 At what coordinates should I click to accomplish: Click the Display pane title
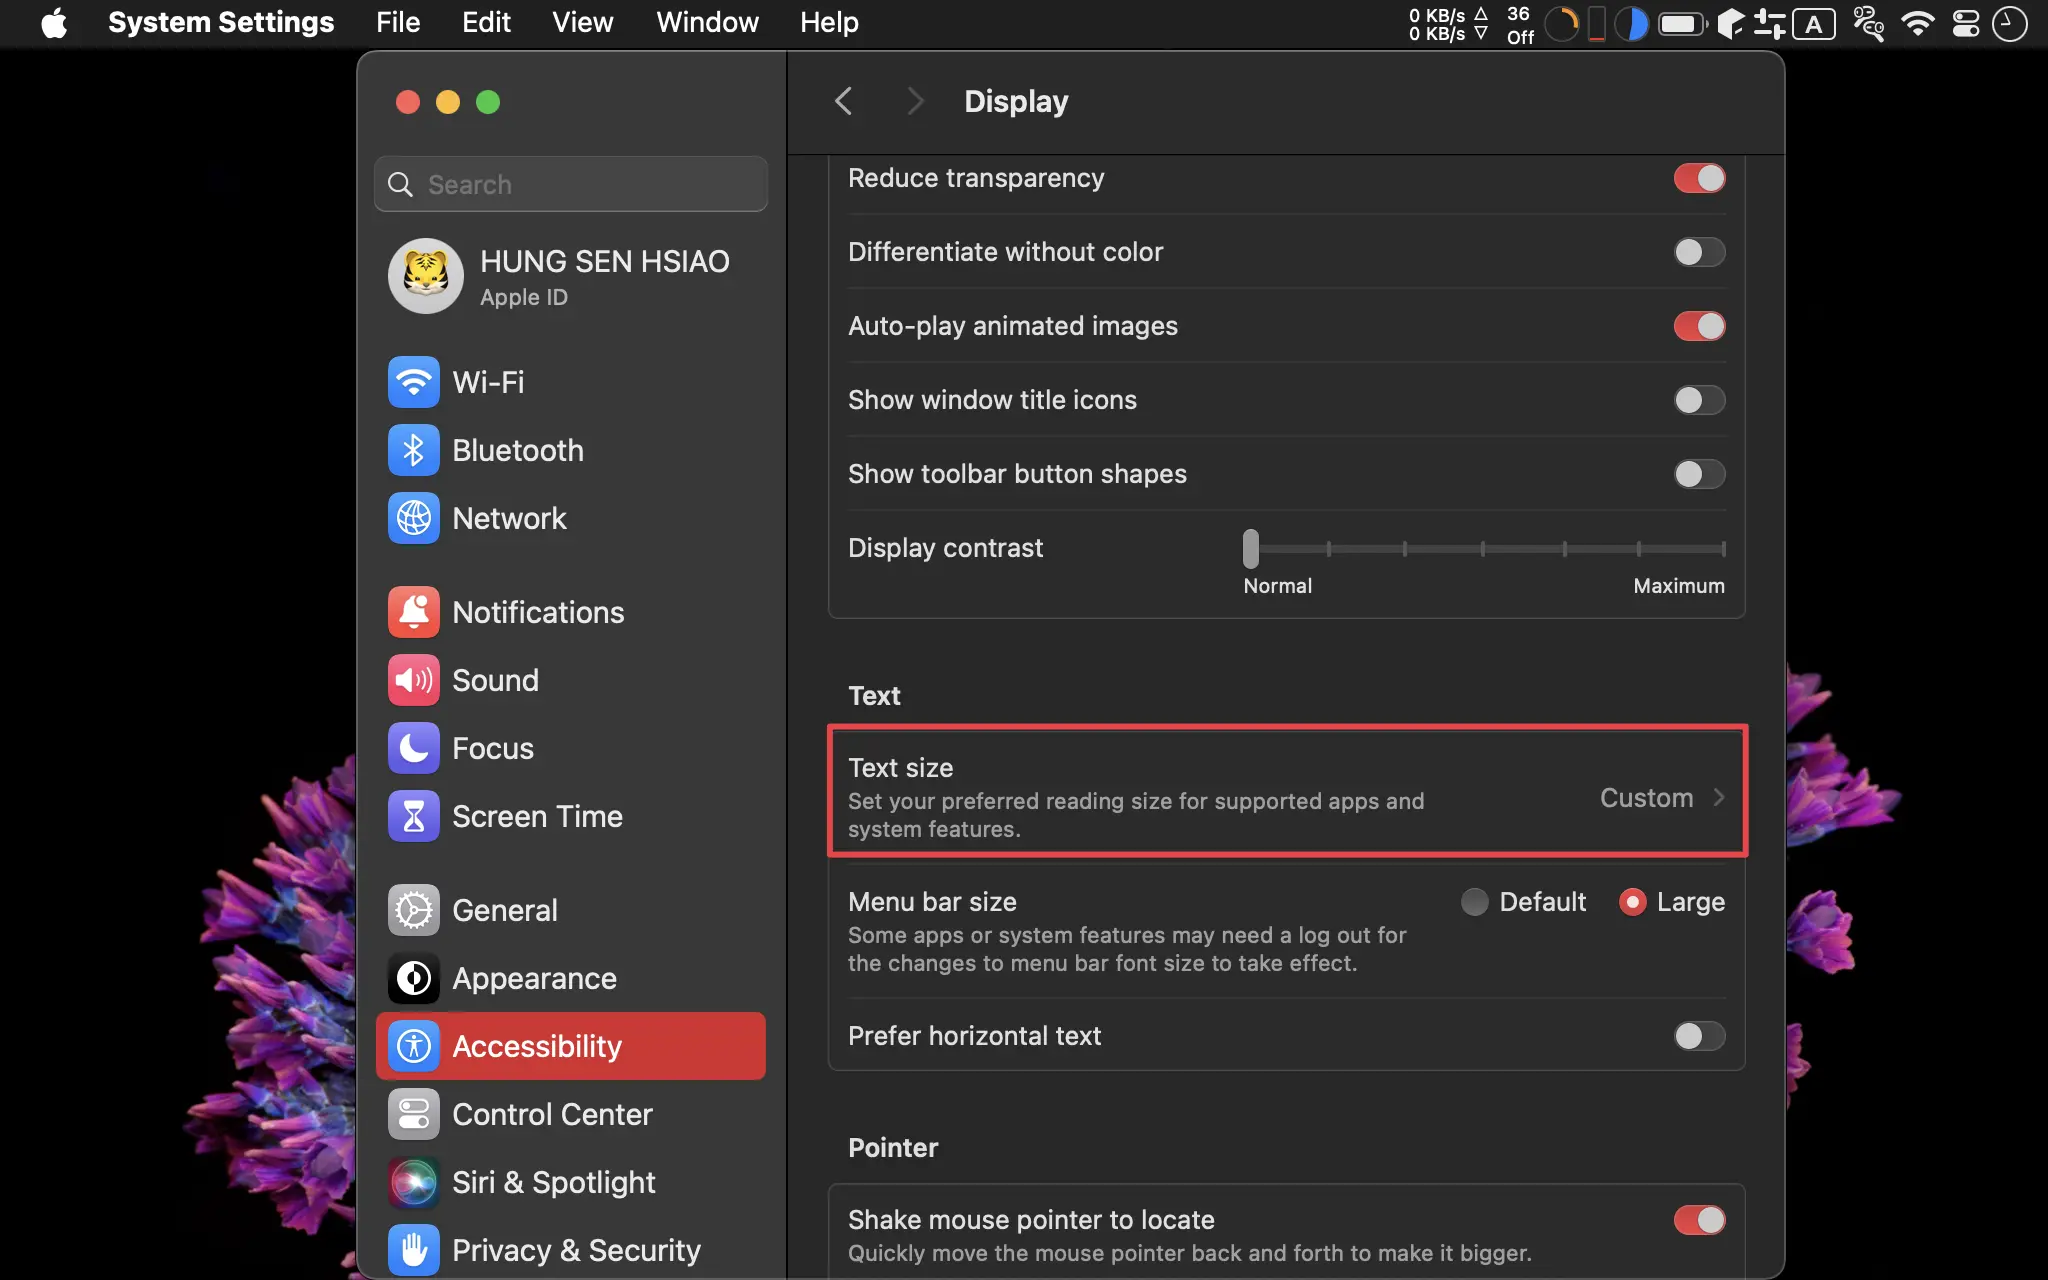pyautogui.click(x=1016, y=101)
